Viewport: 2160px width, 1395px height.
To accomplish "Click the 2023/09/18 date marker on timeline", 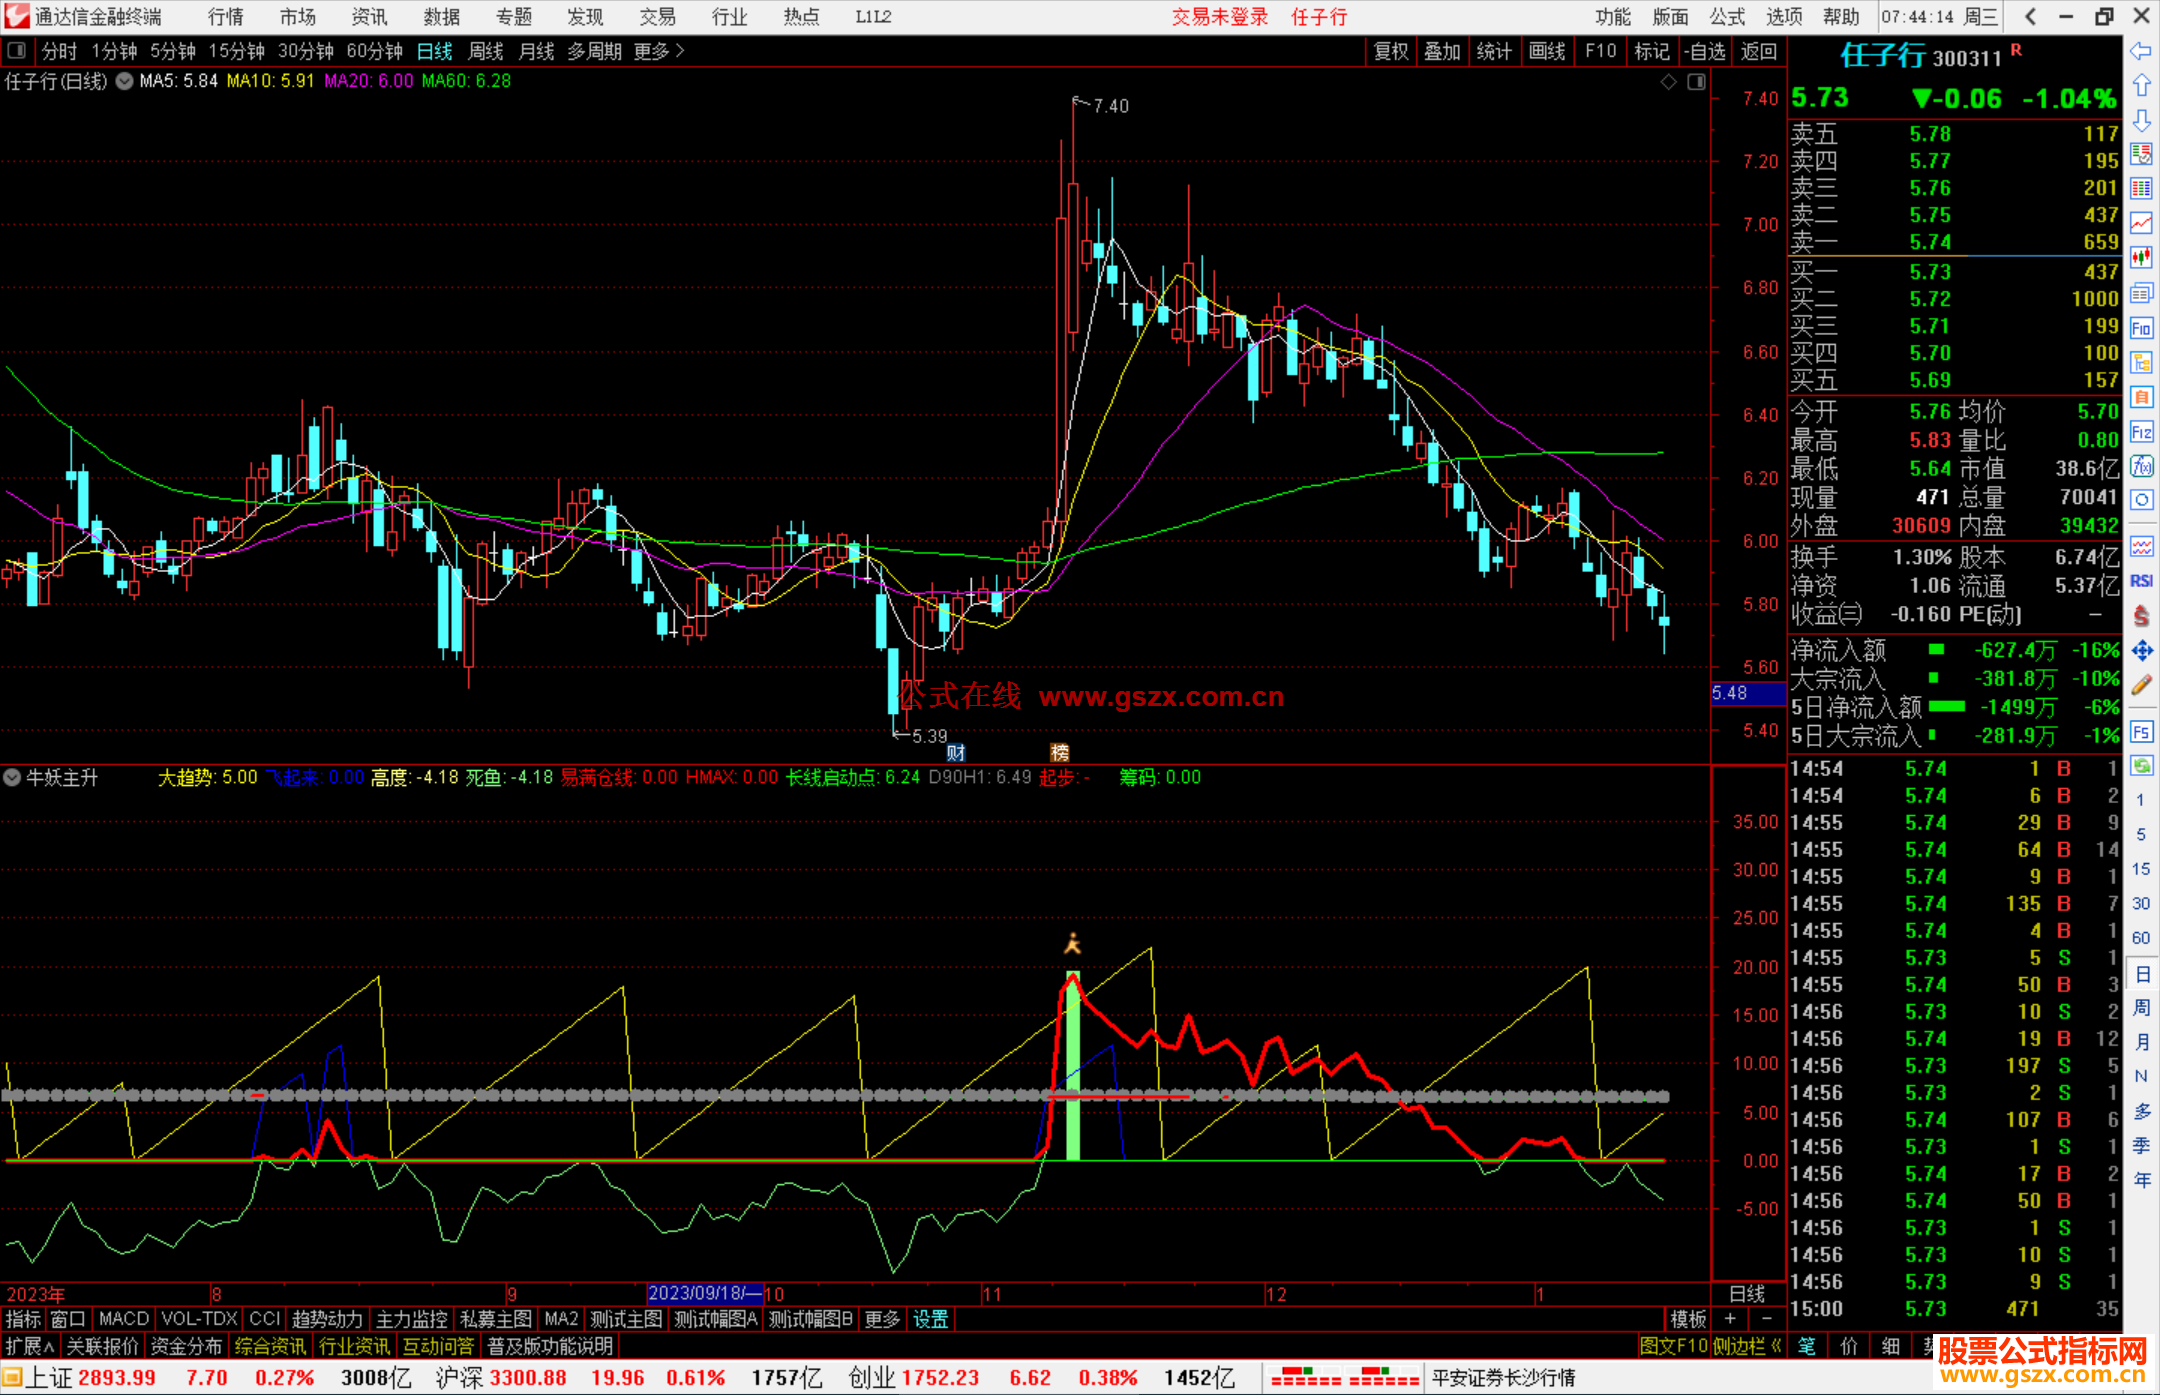I will click(703, 1294).
